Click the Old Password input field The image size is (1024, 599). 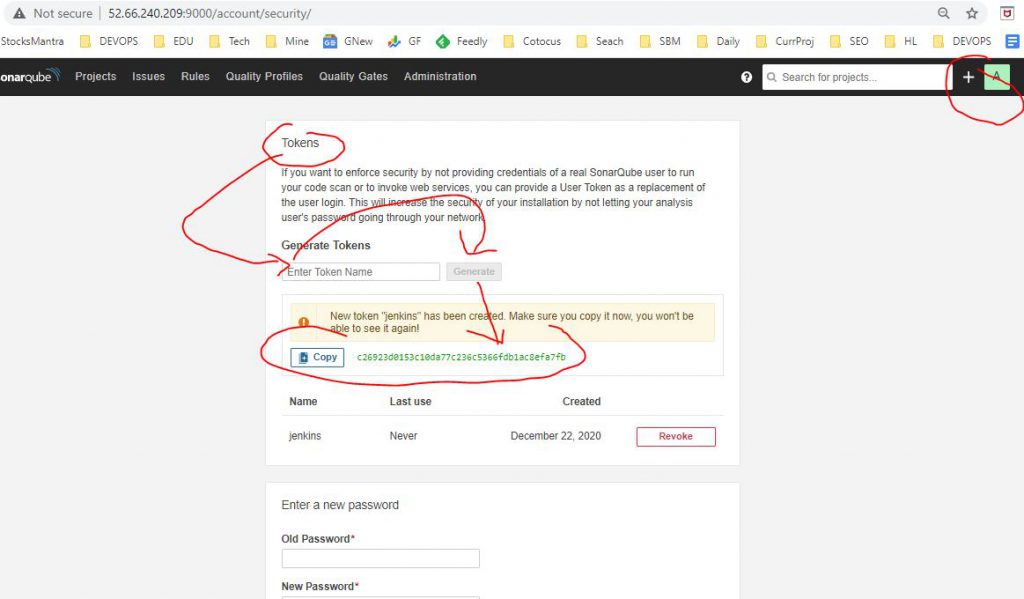380,558
